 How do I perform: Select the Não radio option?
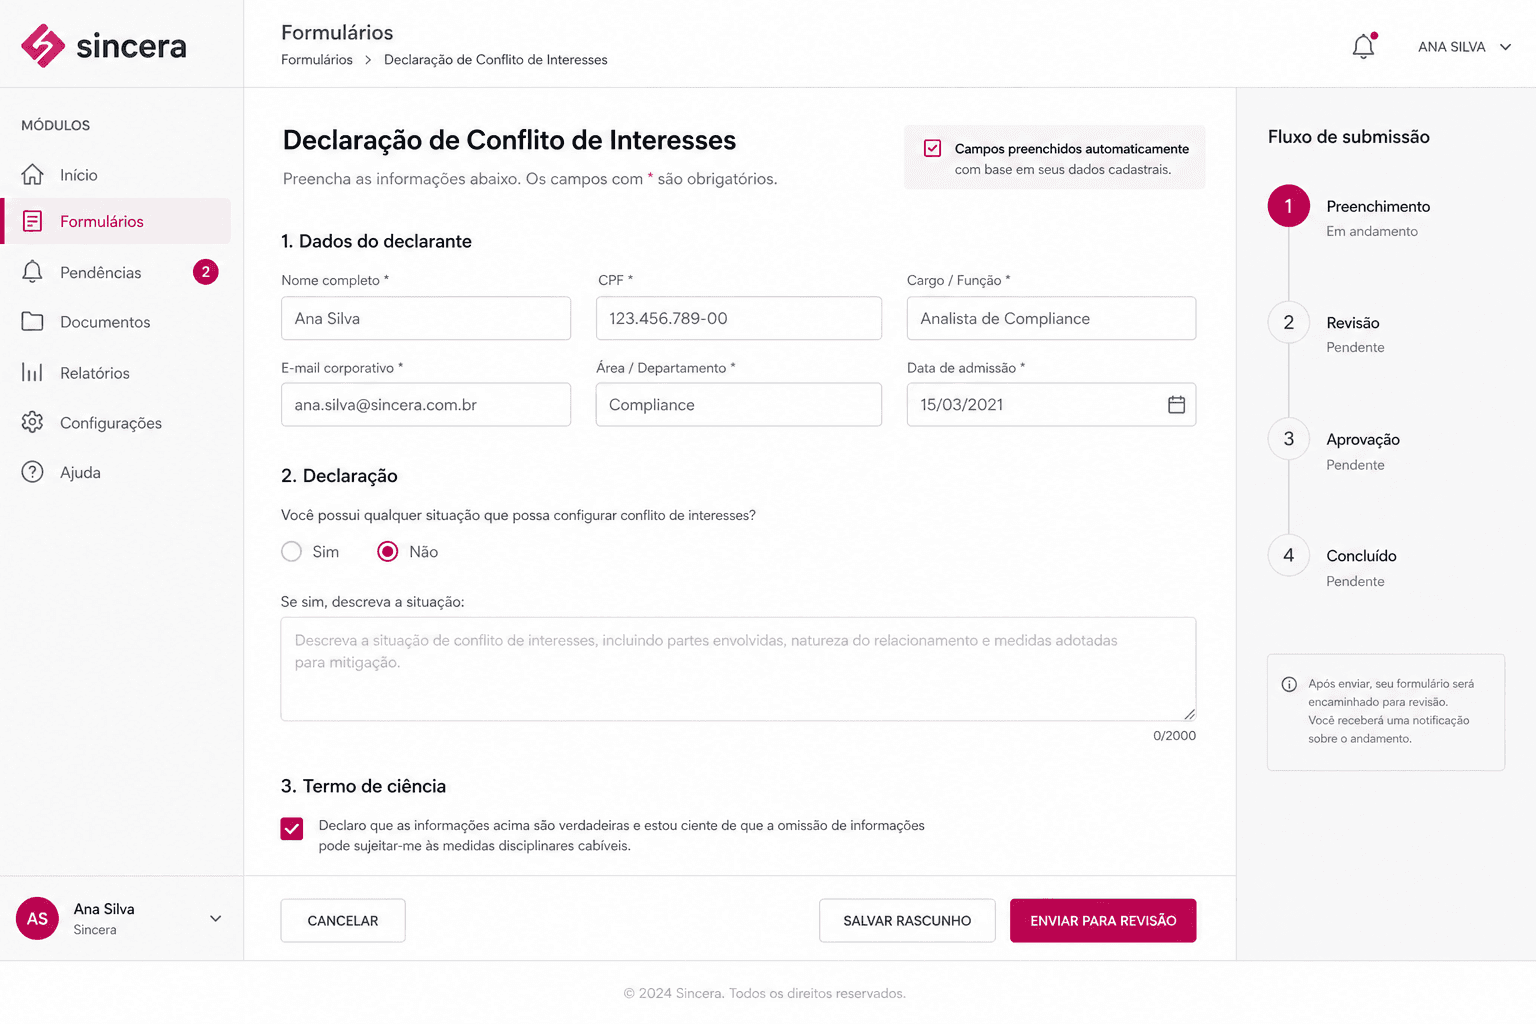388,552
